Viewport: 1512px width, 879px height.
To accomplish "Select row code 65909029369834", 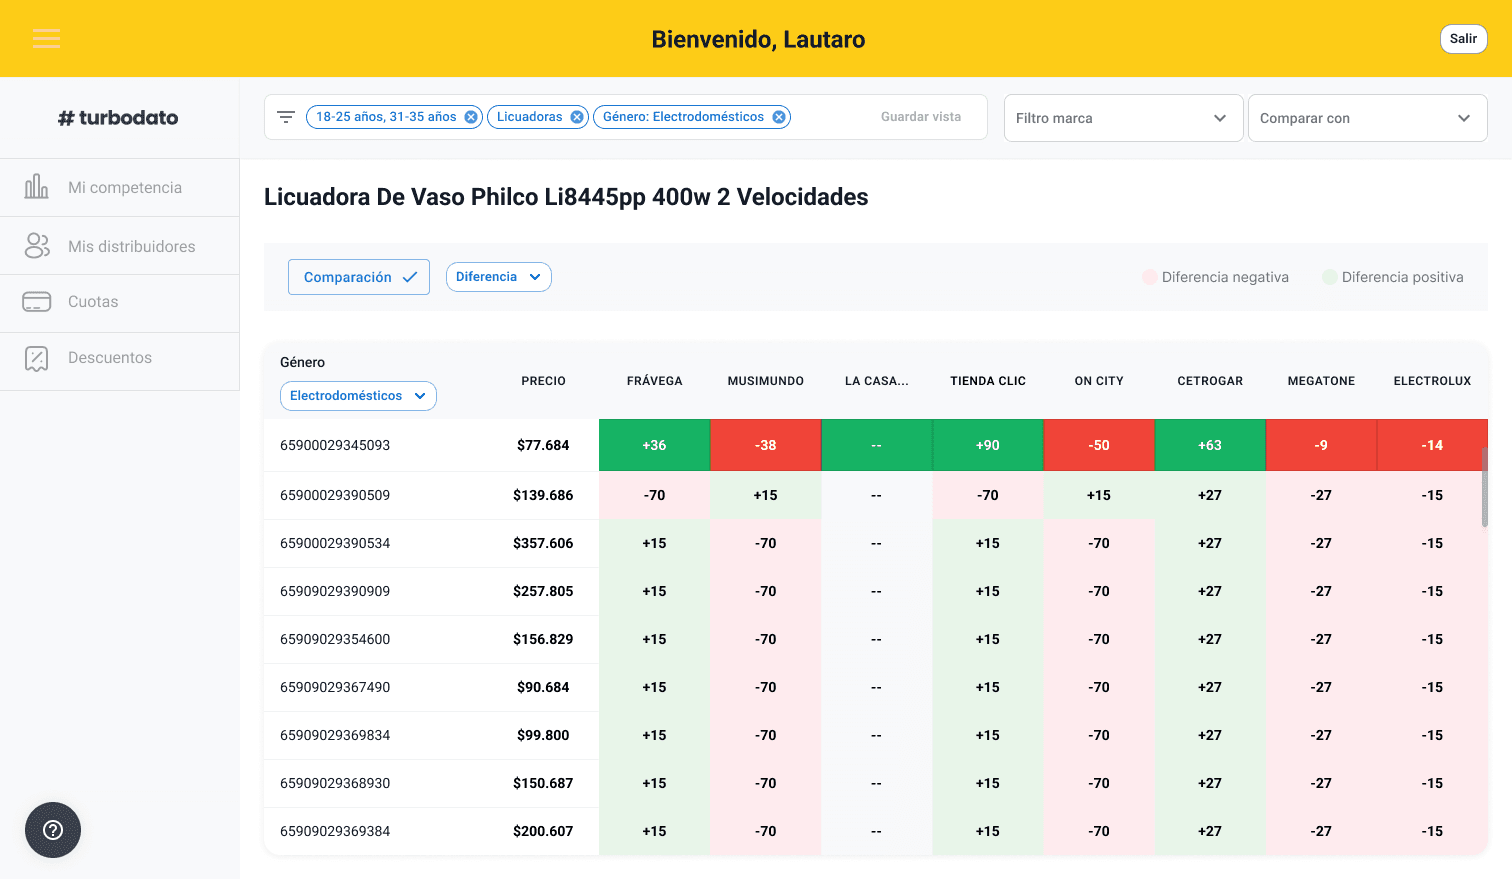I will pos(335,735).
